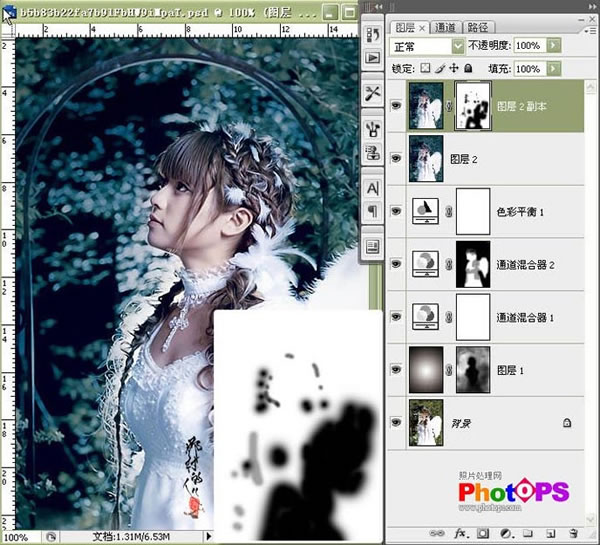Toggle lock image pixels brush icon
The width and height of the screenshot is (600, 545).
440,69
